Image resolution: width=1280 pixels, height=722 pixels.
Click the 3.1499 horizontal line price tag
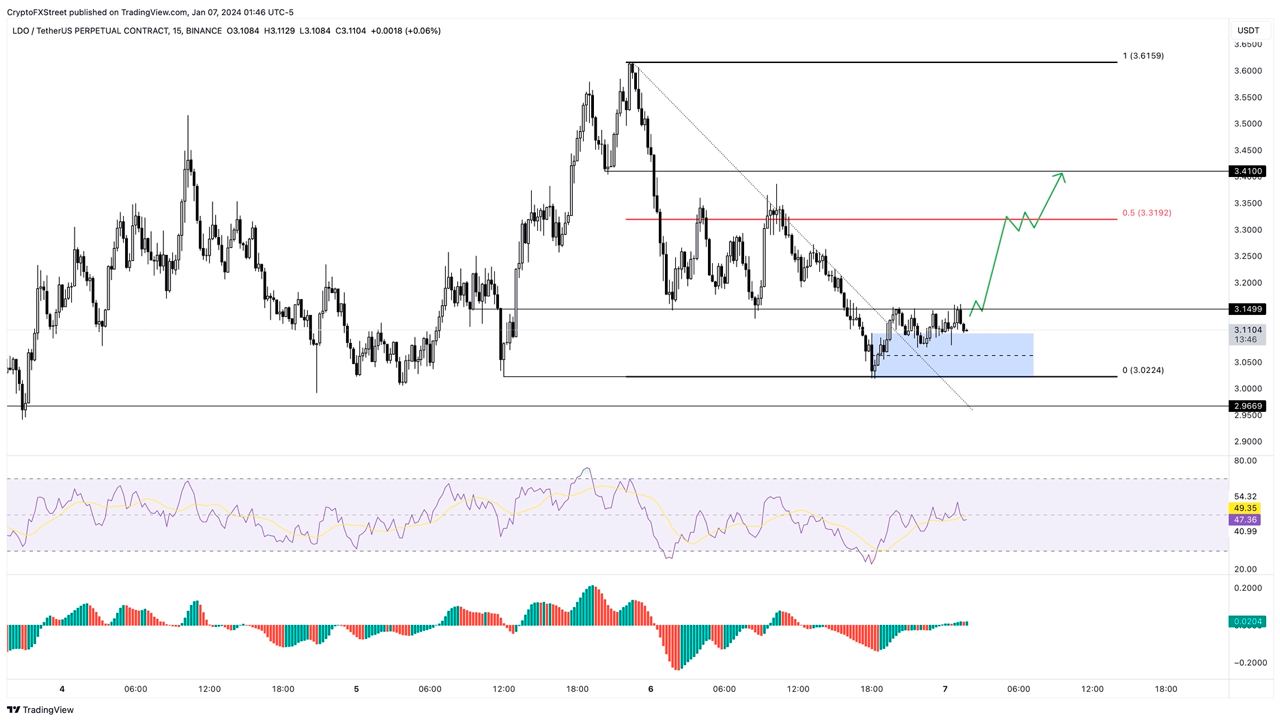[x=1248, y=309]
